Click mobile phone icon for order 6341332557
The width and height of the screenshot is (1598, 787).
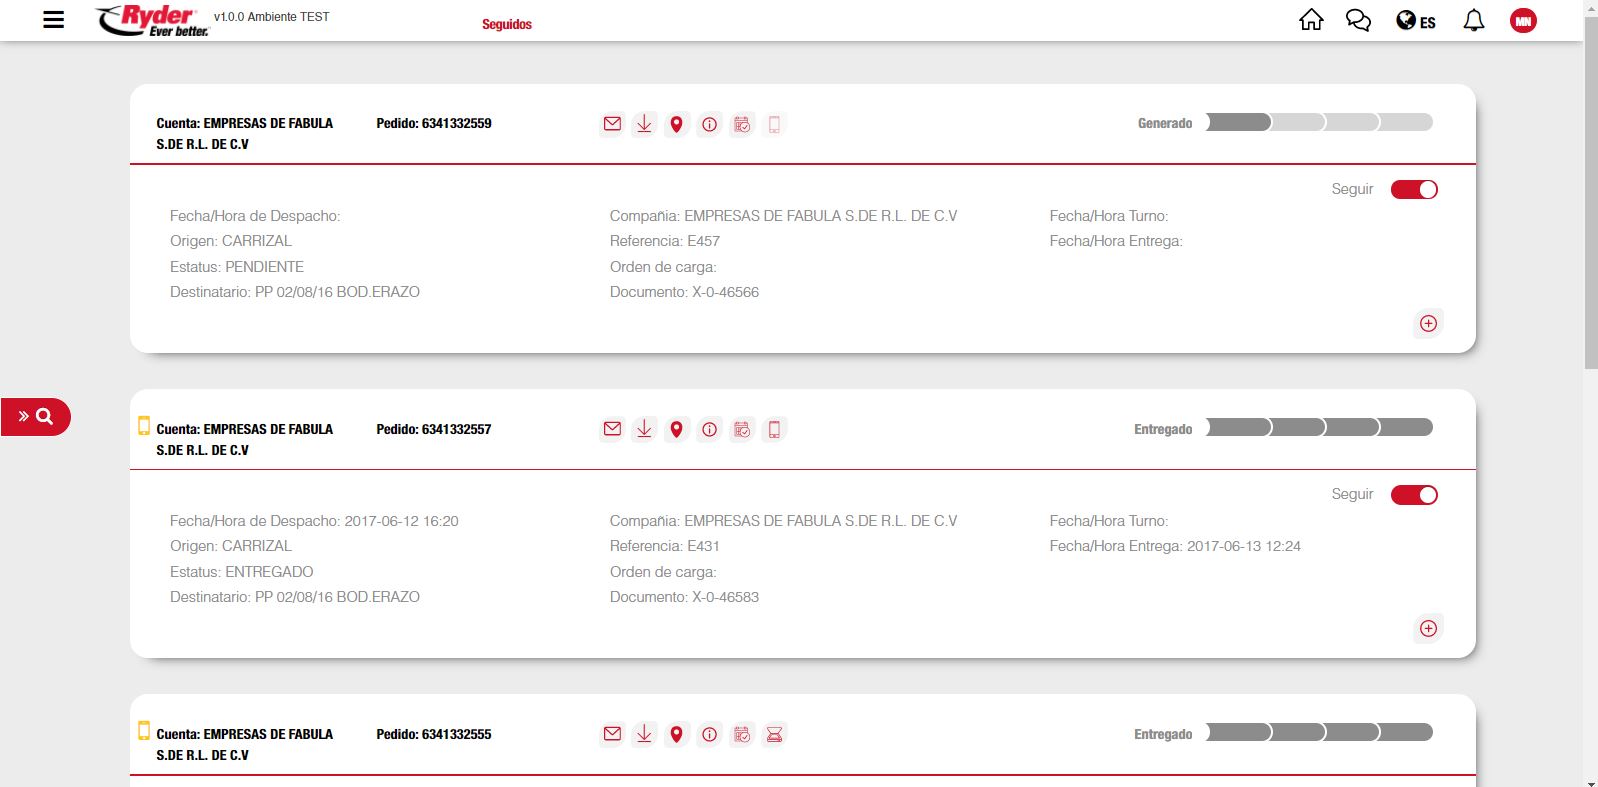tap(774, 429)
